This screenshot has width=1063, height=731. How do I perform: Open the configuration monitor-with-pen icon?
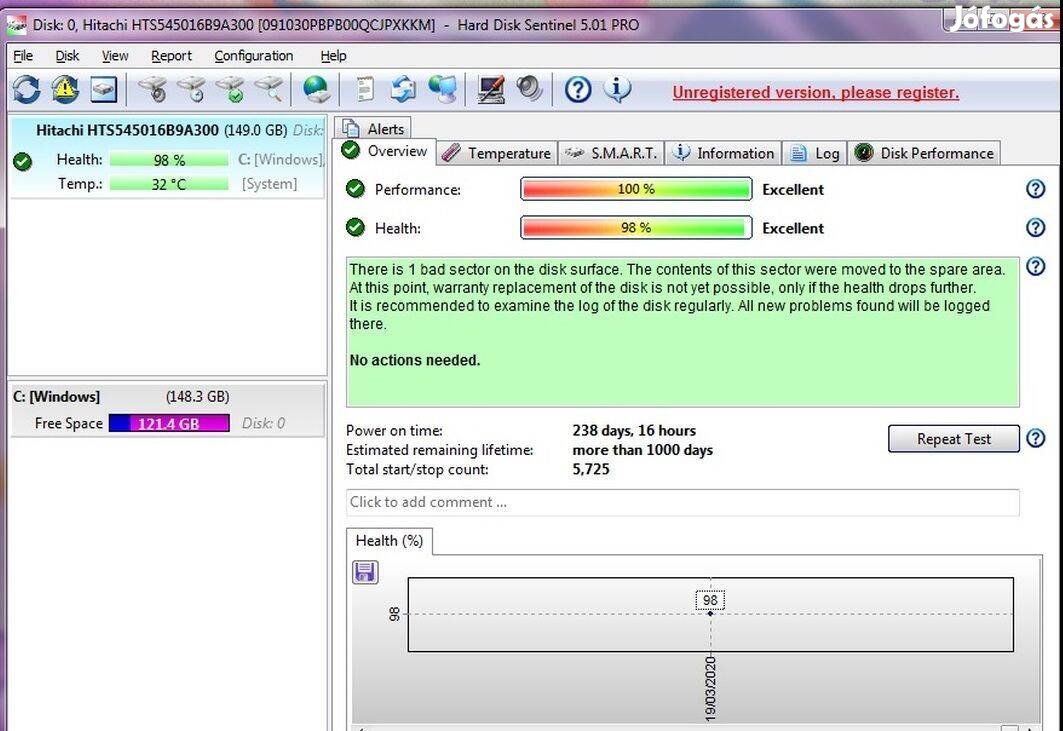click(491, 90)
